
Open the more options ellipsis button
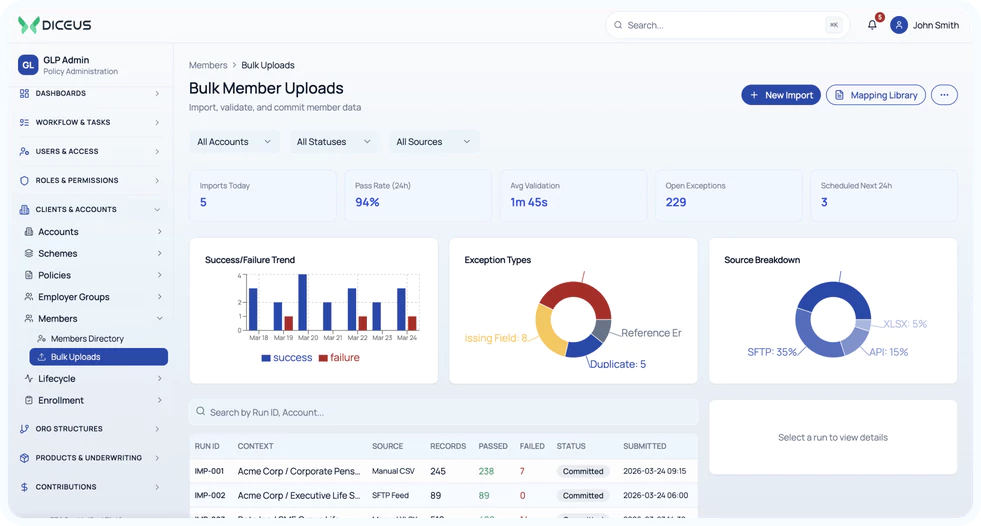pos(944,95)
